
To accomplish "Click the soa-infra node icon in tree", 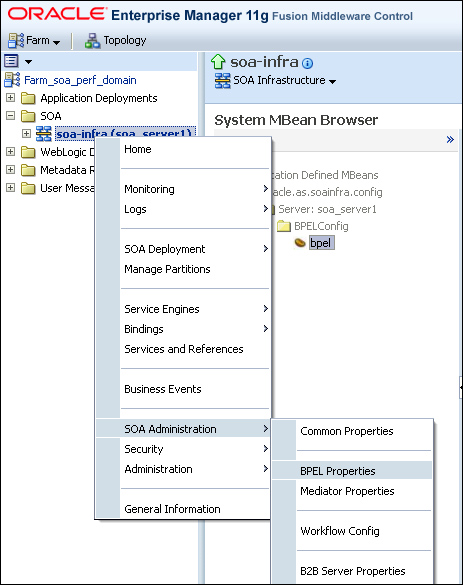I will point(44,134).
